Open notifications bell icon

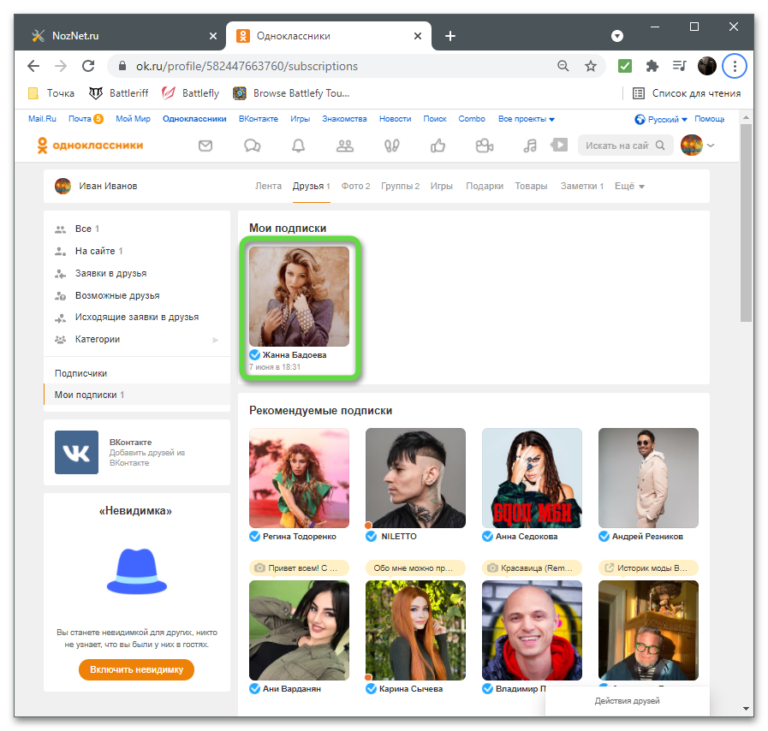tap(298, 146)
